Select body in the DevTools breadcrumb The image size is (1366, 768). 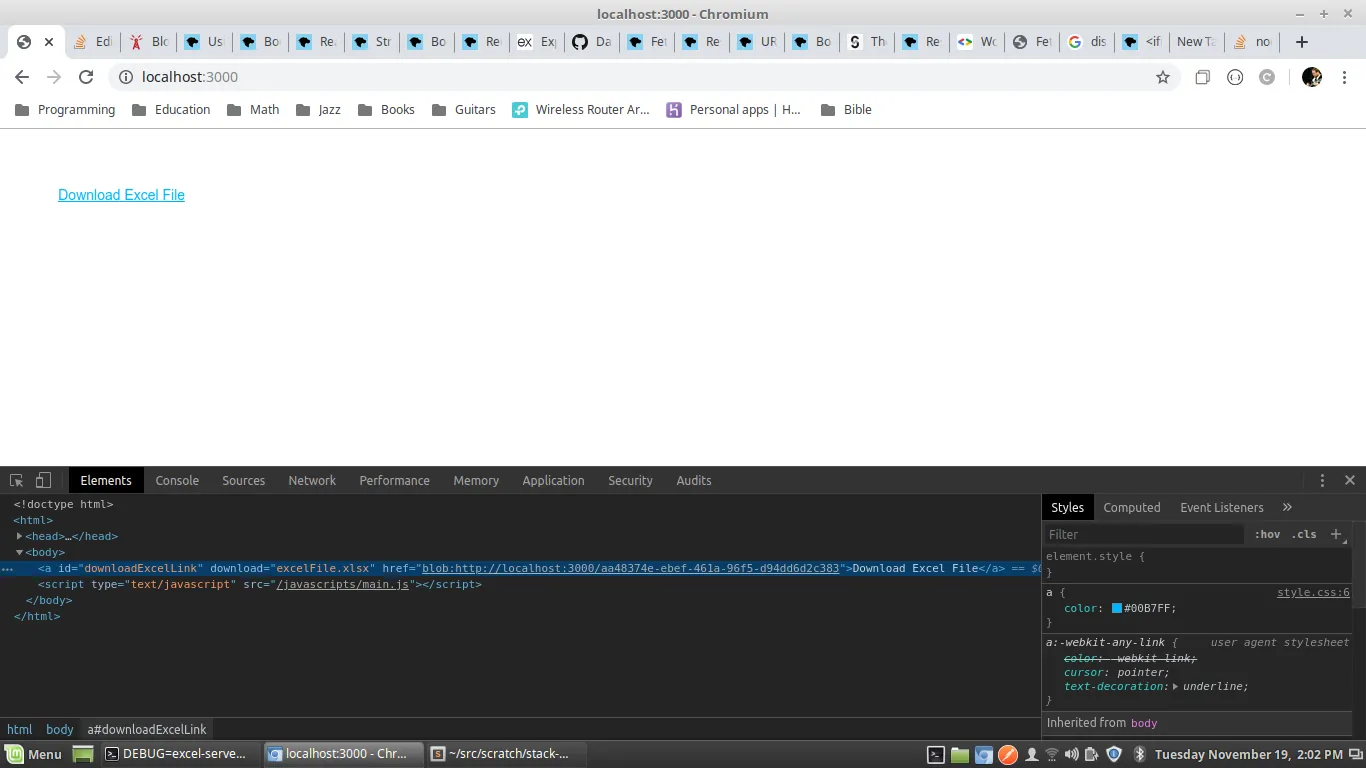click(60, 729)
